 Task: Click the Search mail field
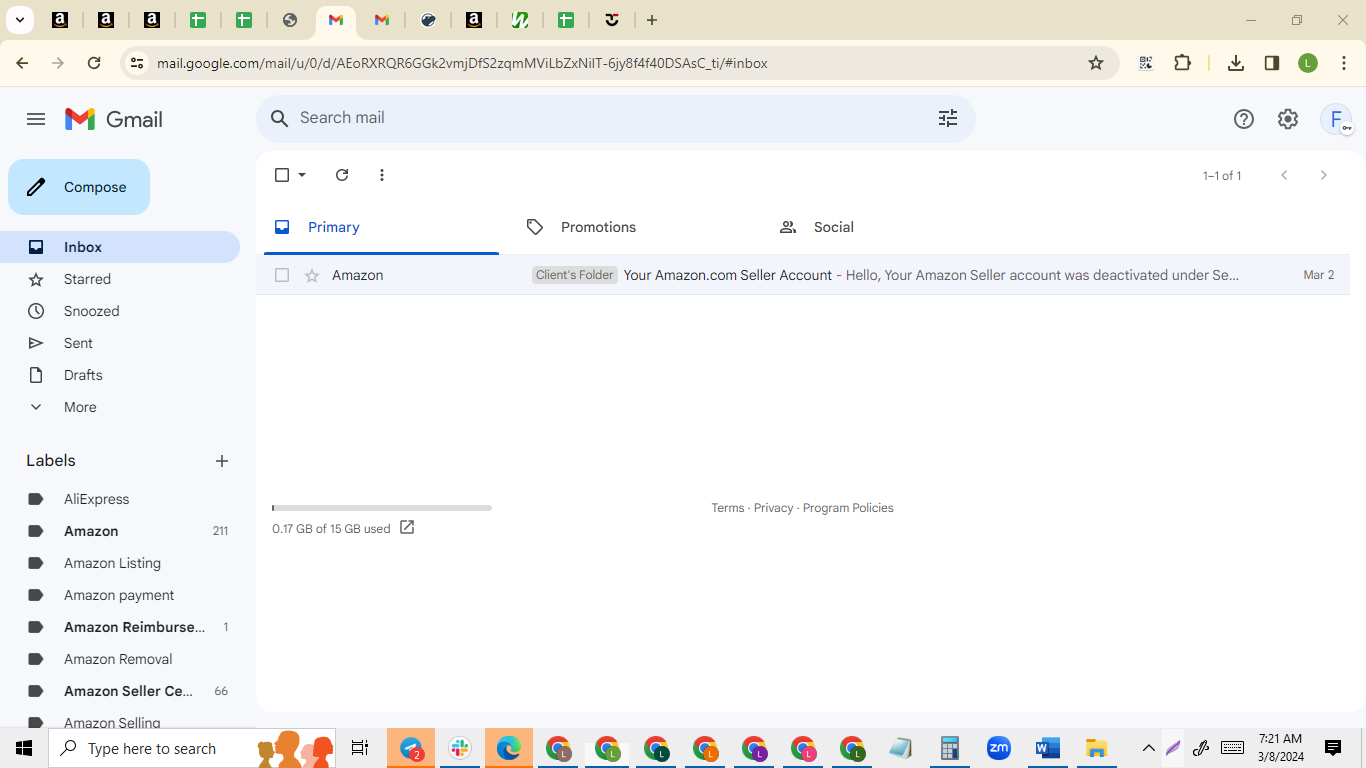tap(616, 118)
